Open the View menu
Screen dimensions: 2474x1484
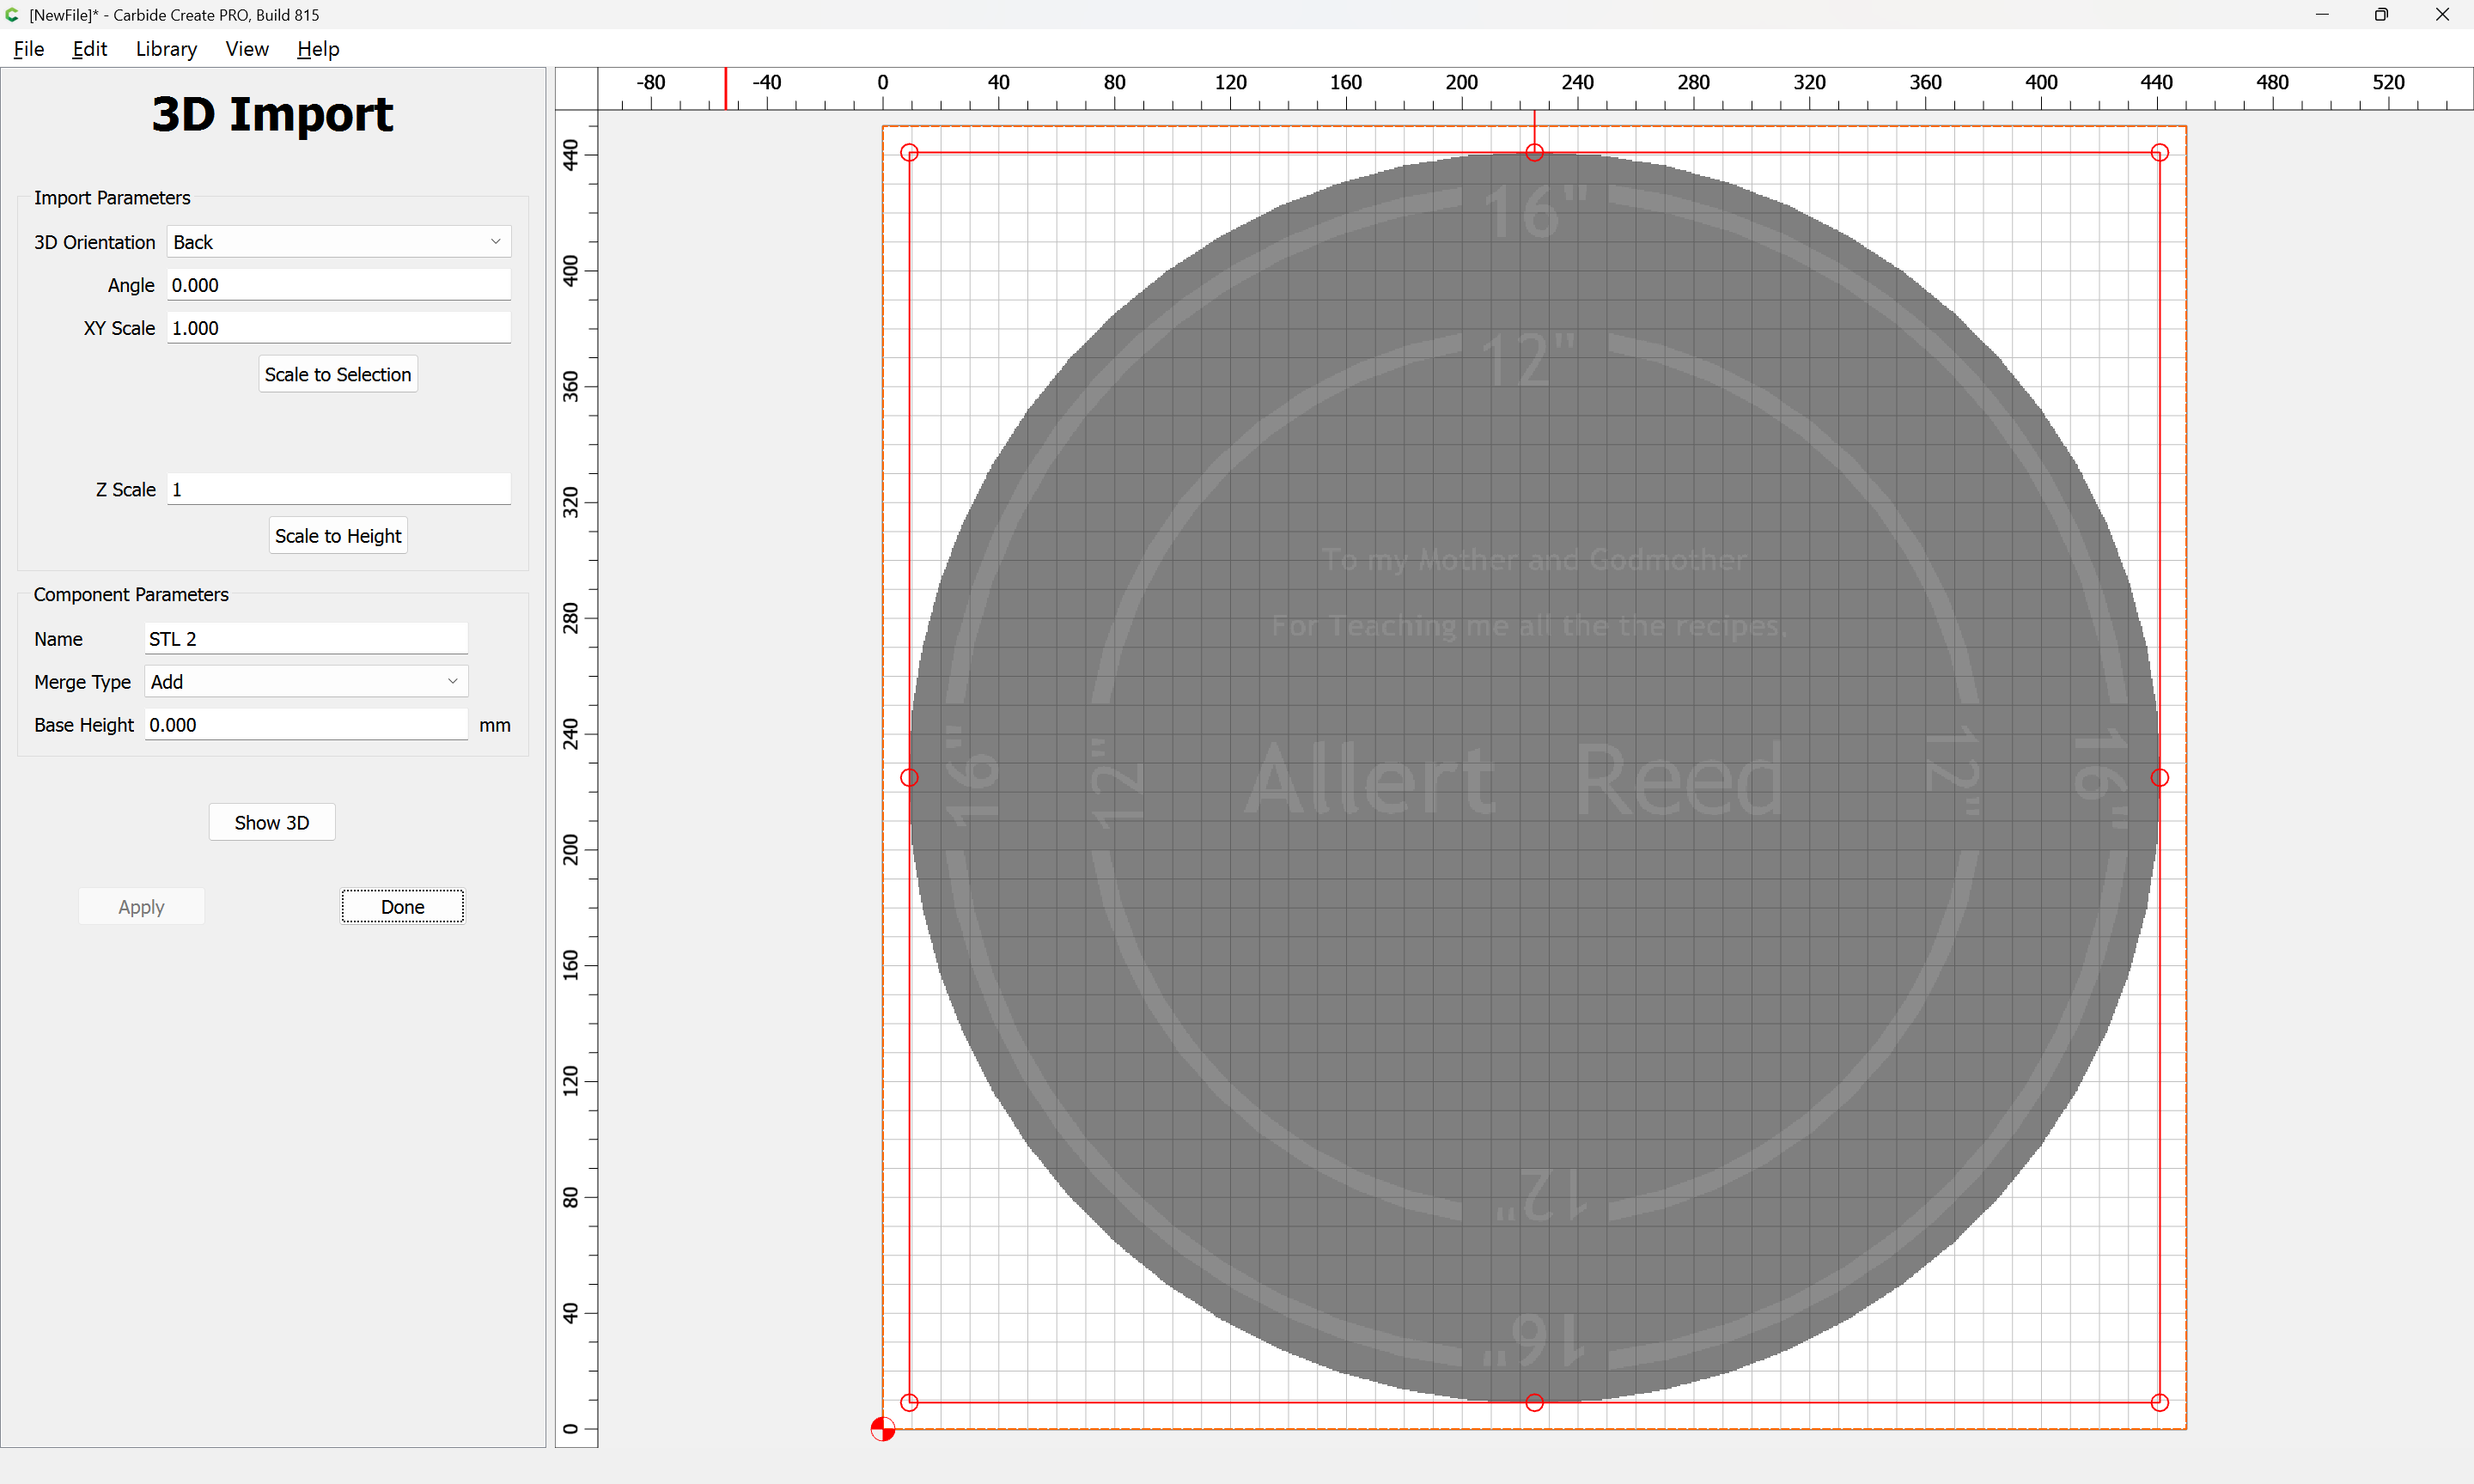[247, 49]
